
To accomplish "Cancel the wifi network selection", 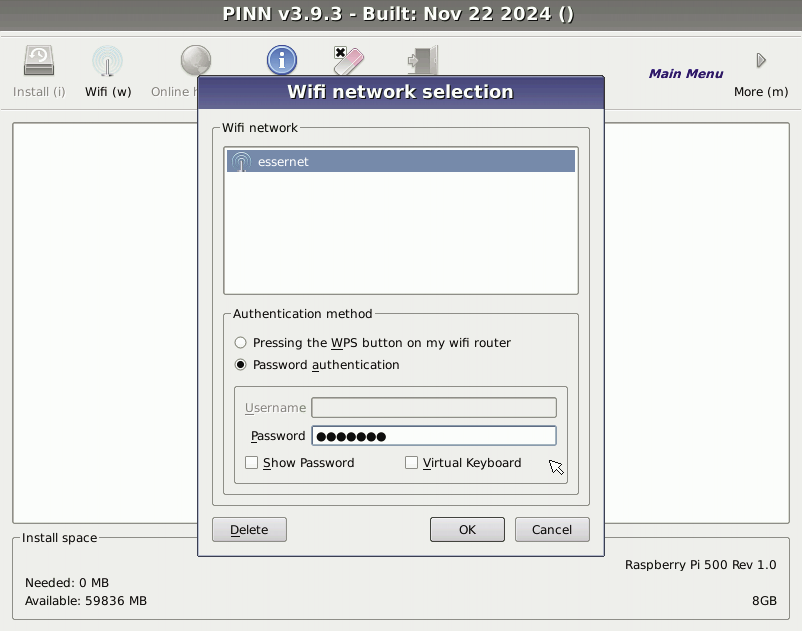I will point(551,529).
